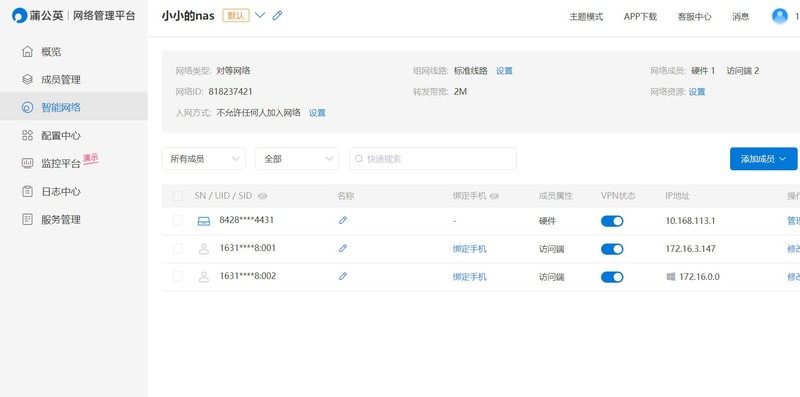Click the network ID 818237421
The width and height of the screenshot is (800, 397).
(230, 92)
